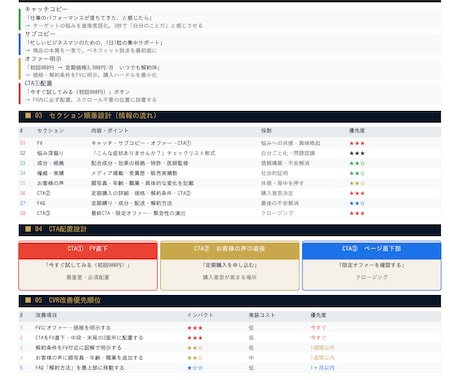Select the item CTAをFV直下・中段・末尾の3箇所に配置する

point(89,338)
